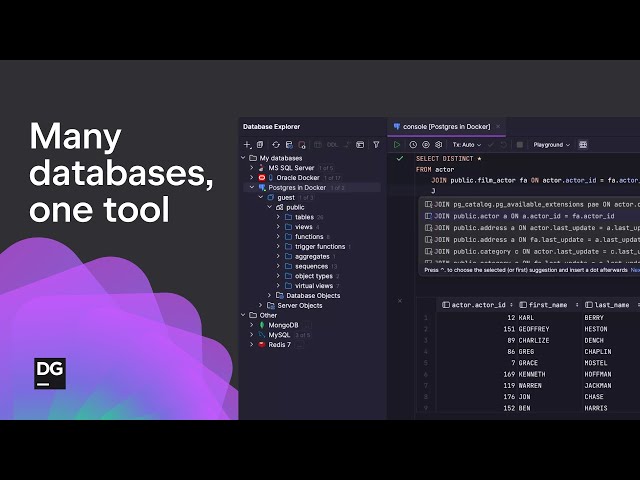Click the MongoDB leaf icon
The height and width of the screenshot is (480, 640).
pos(262,325)
